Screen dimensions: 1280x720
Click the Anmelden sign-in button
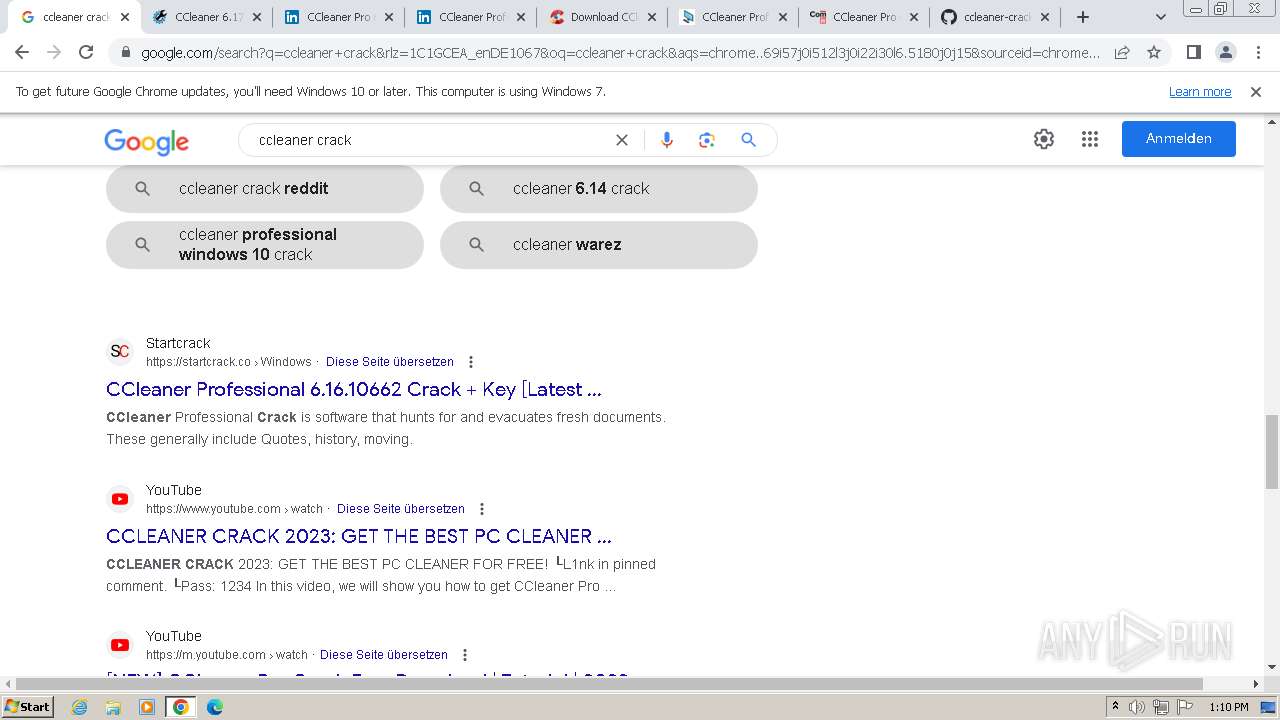click(1179, 139)
